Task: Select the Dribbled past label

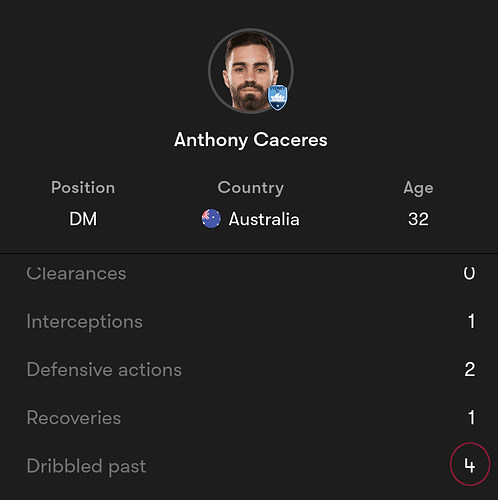Action: 86,466
